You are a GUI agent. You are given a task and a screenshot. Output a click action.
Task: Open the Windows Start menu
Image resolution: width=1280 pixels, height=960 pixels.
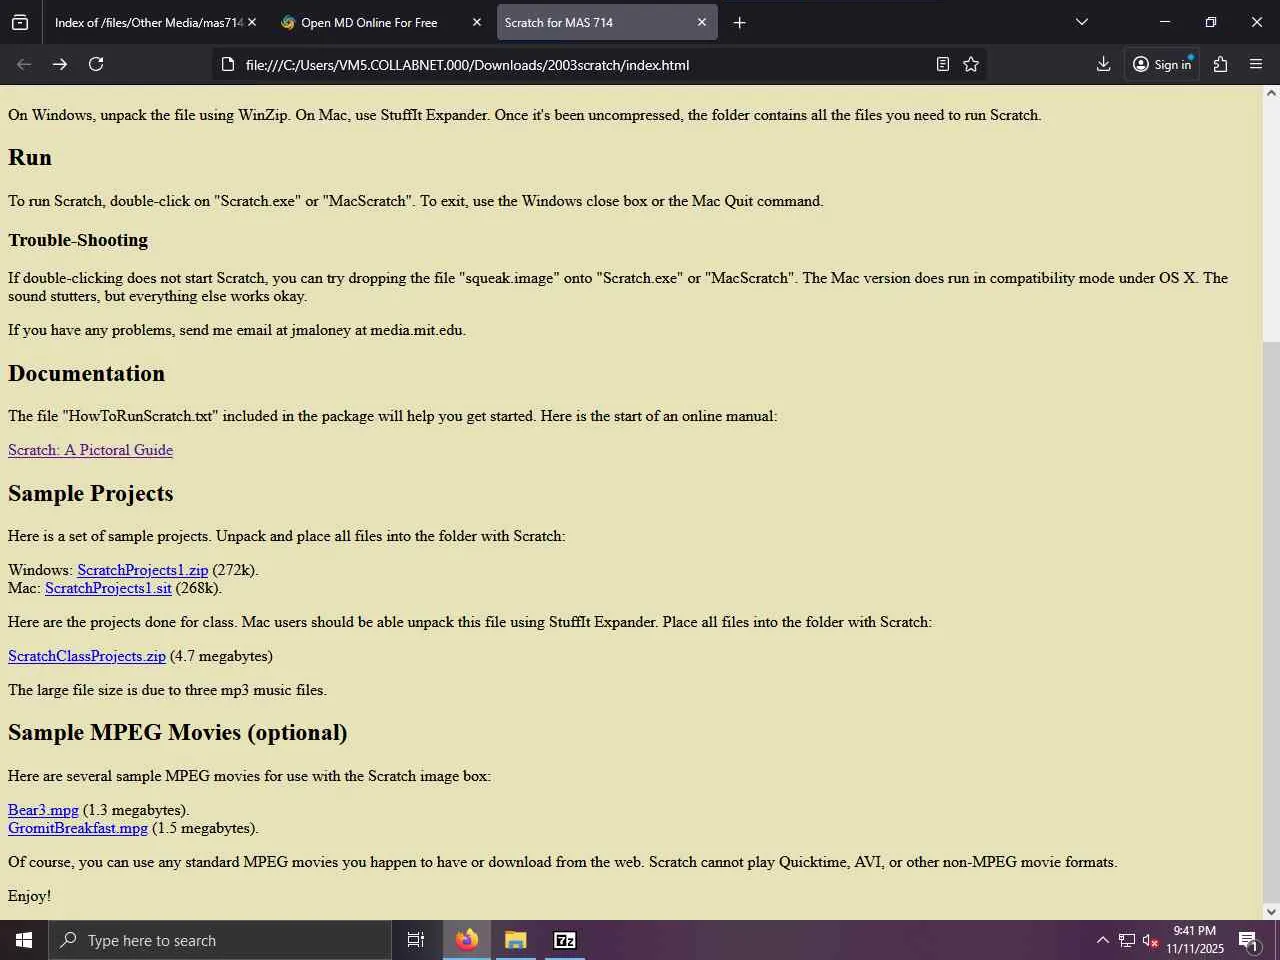pyautogui.click(x=24, y=940)
